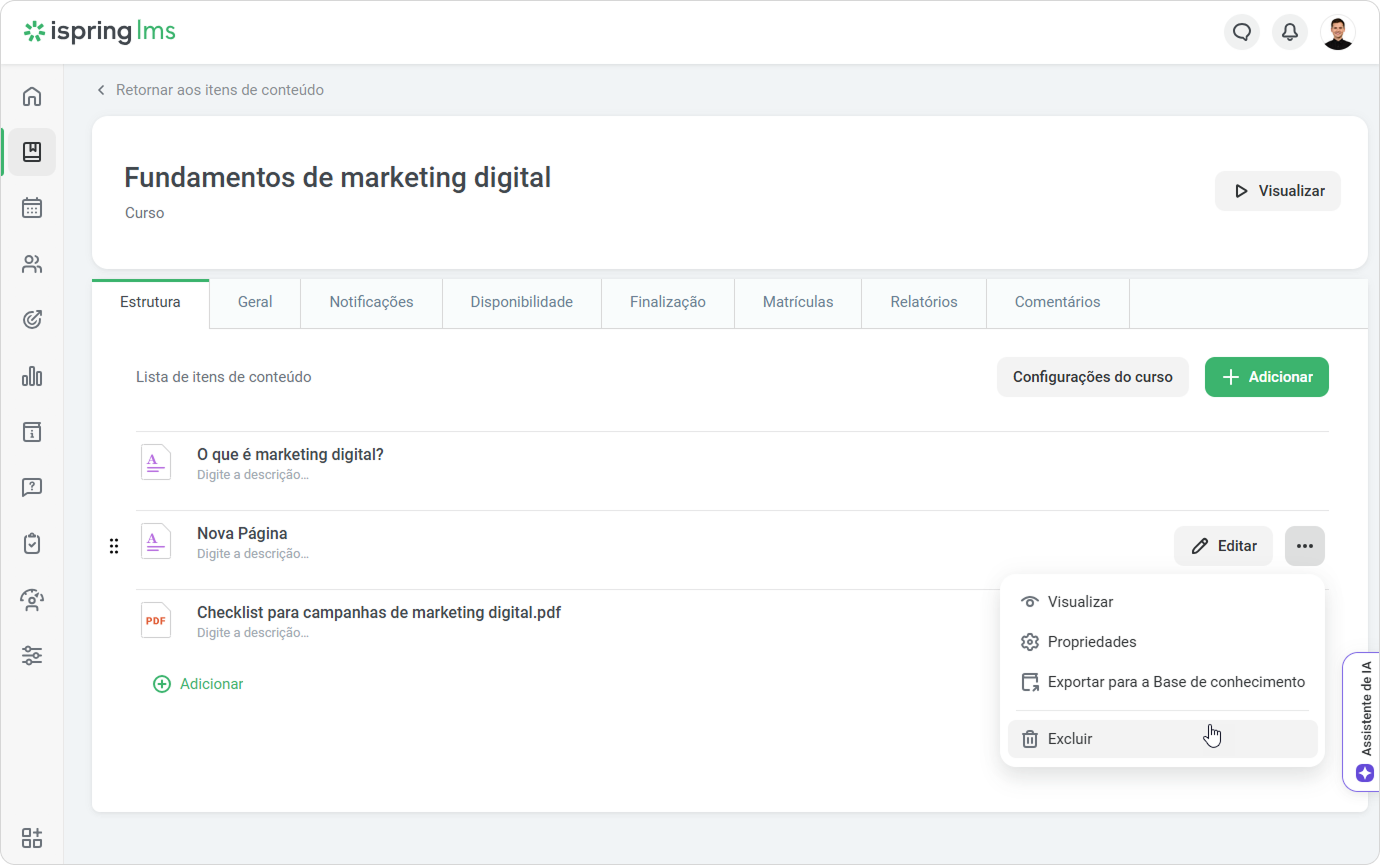Switch to the Disponibilidade tab

click(x=522, y=302)
